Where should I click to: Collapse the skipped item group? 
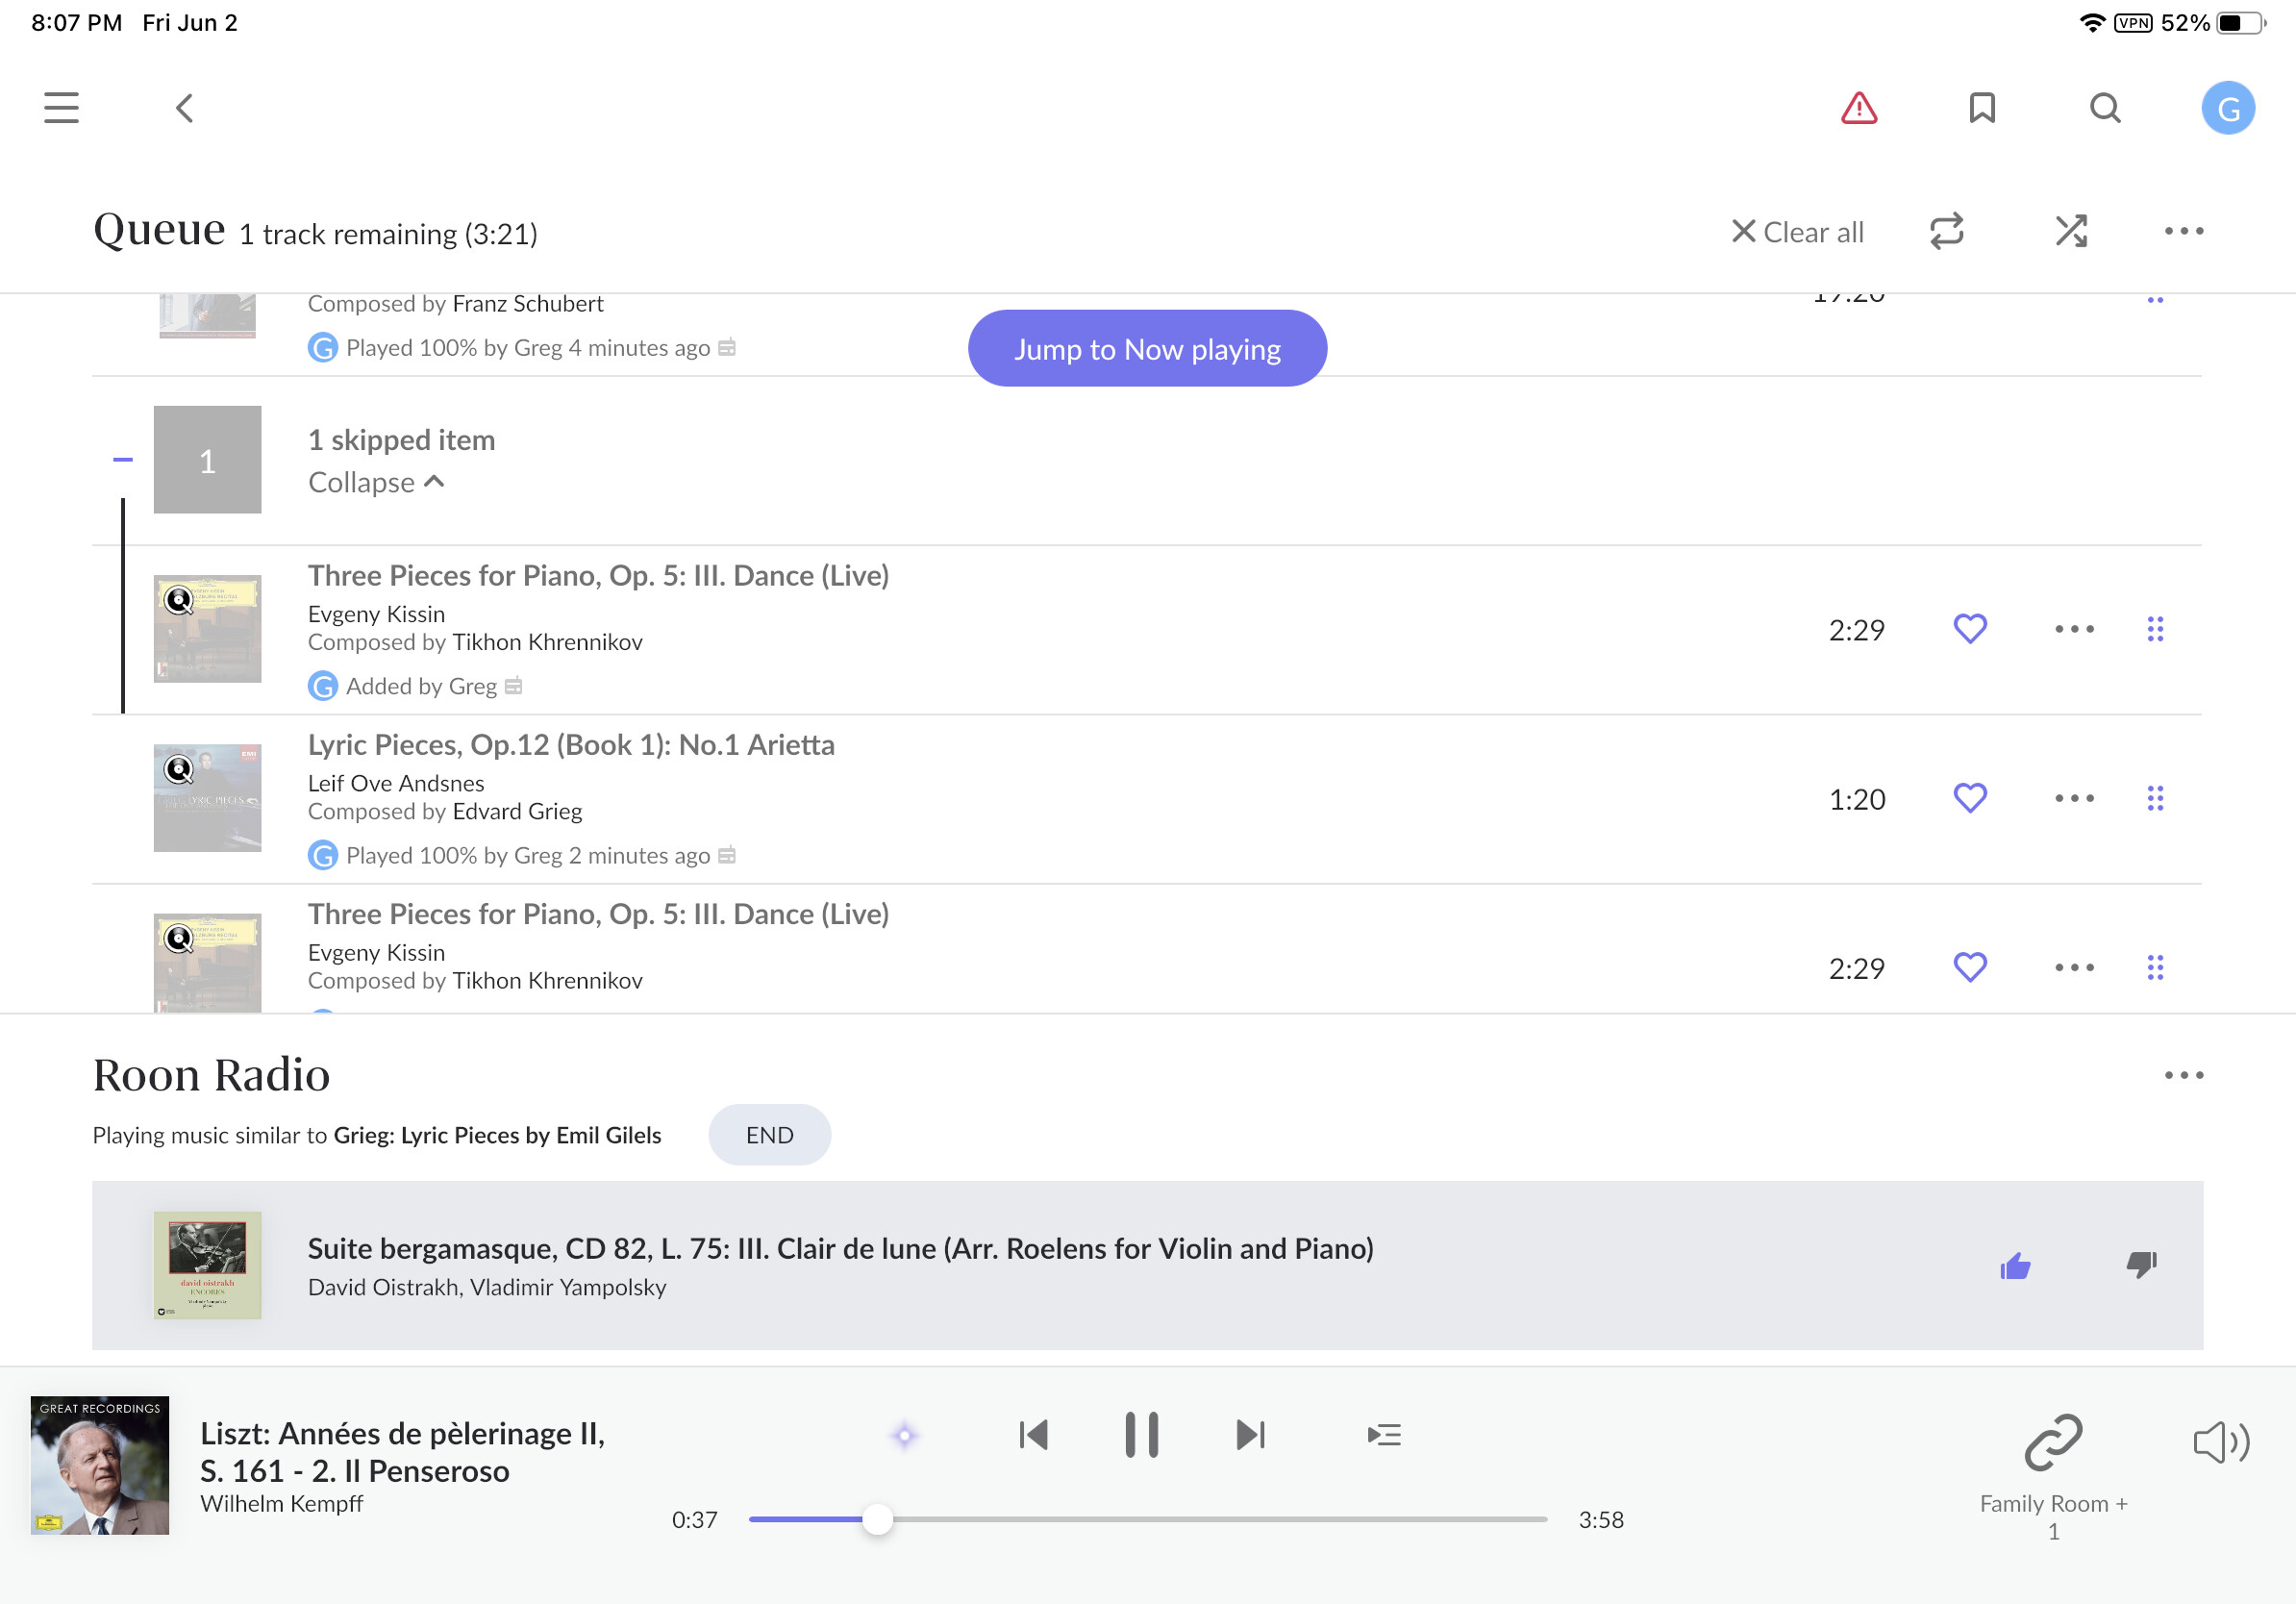pyautogui.click(x=376, y=482)
